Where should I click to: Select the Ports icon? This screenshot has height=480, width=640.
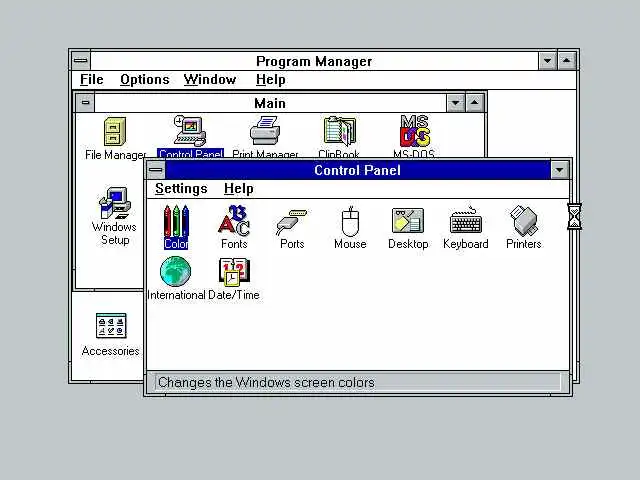pos(292,227)
